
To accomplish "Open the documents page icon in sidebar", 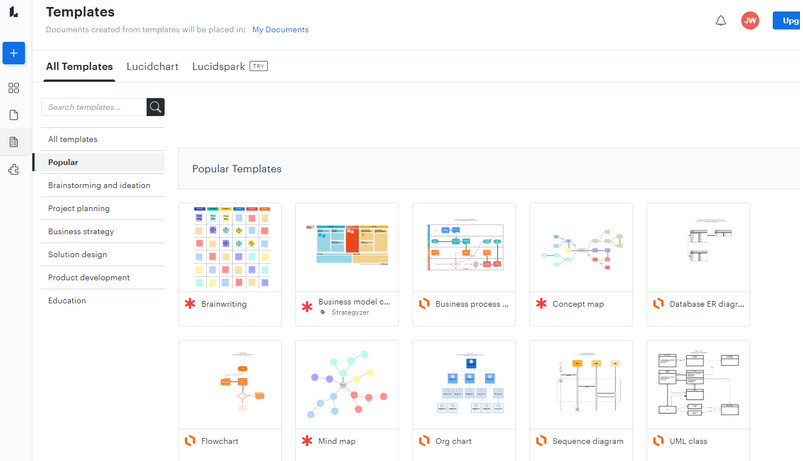I will 14,115.
